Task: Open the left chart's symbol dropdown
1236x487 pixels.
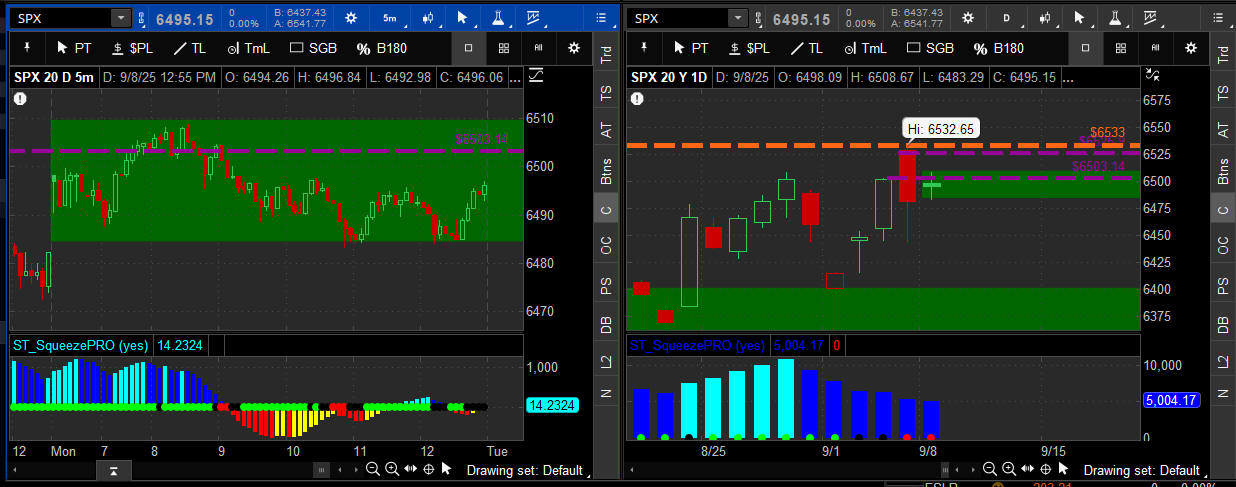Action: (x=121, y=18)
